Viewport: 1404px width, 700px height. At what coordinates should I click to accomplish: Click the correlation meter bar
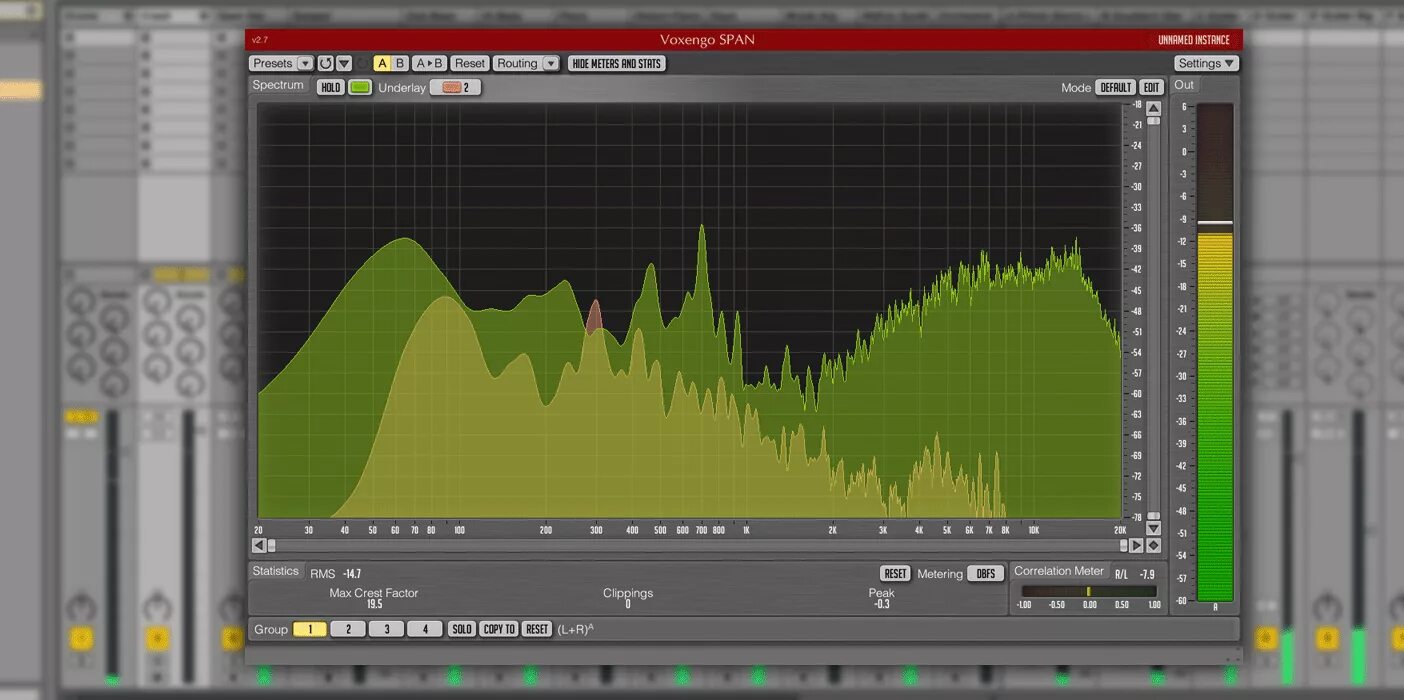pos(1089,591)
